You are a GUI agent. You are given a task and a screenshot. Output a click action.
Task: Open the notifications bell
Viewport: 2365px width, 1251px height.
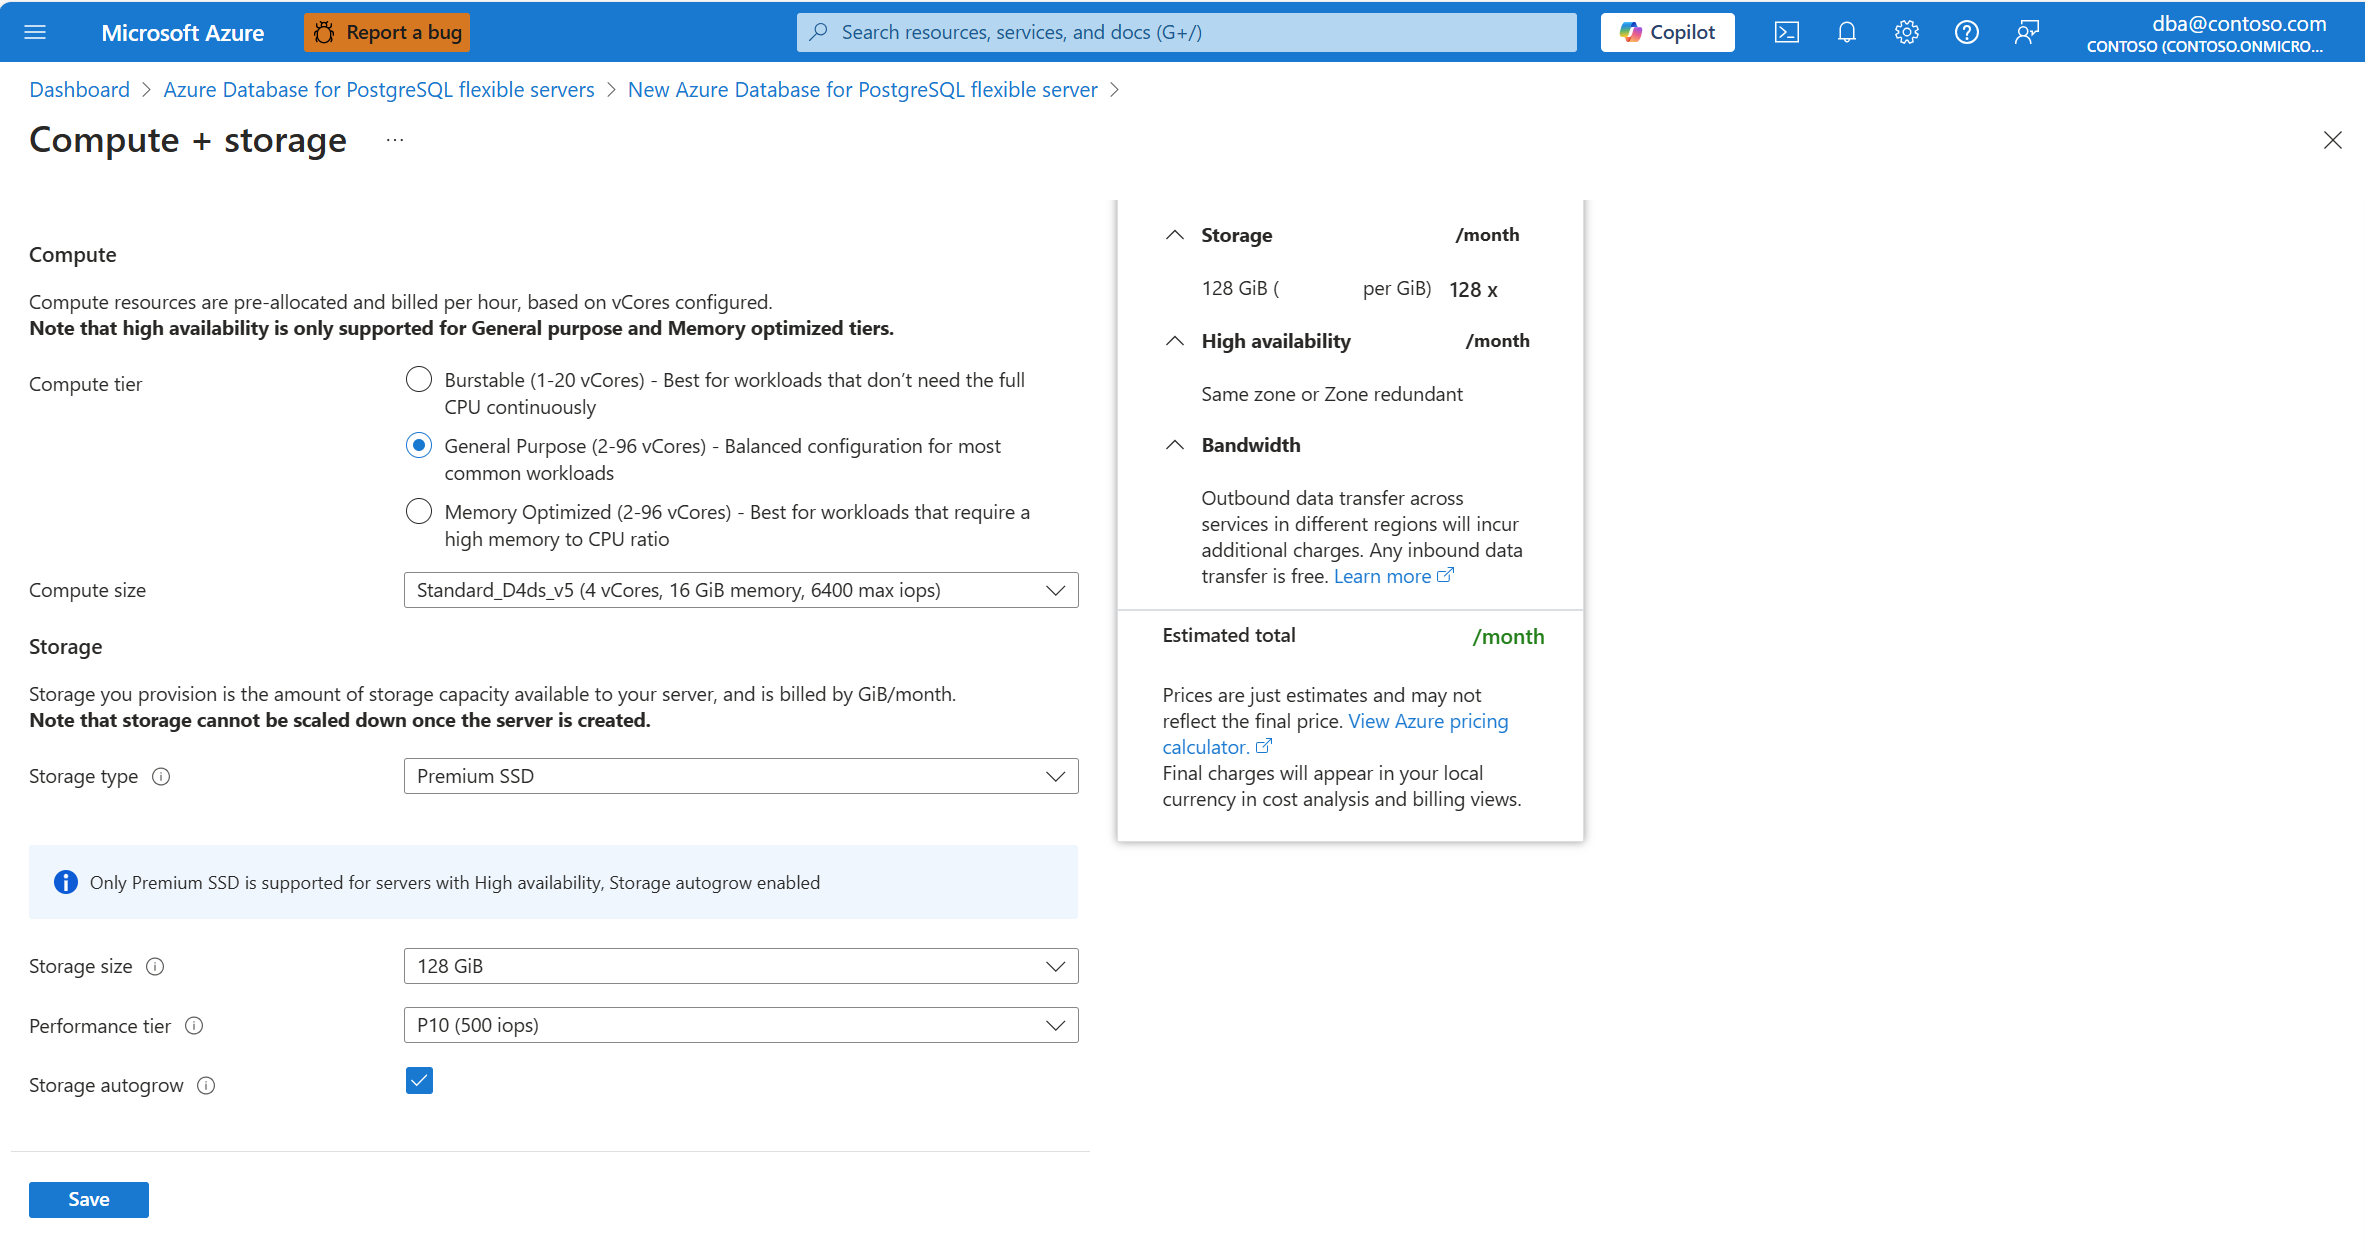[1847, 32]
